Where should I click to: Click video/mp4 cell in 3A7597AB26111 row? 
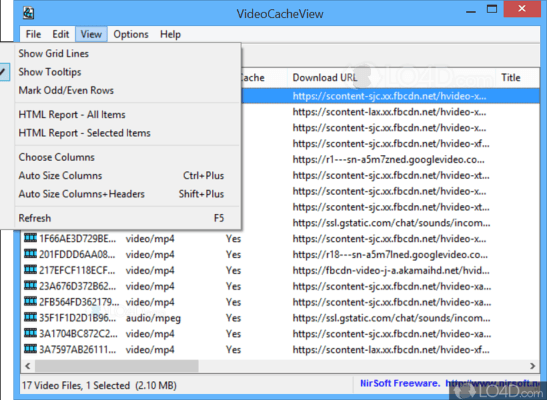pos(150,350)
